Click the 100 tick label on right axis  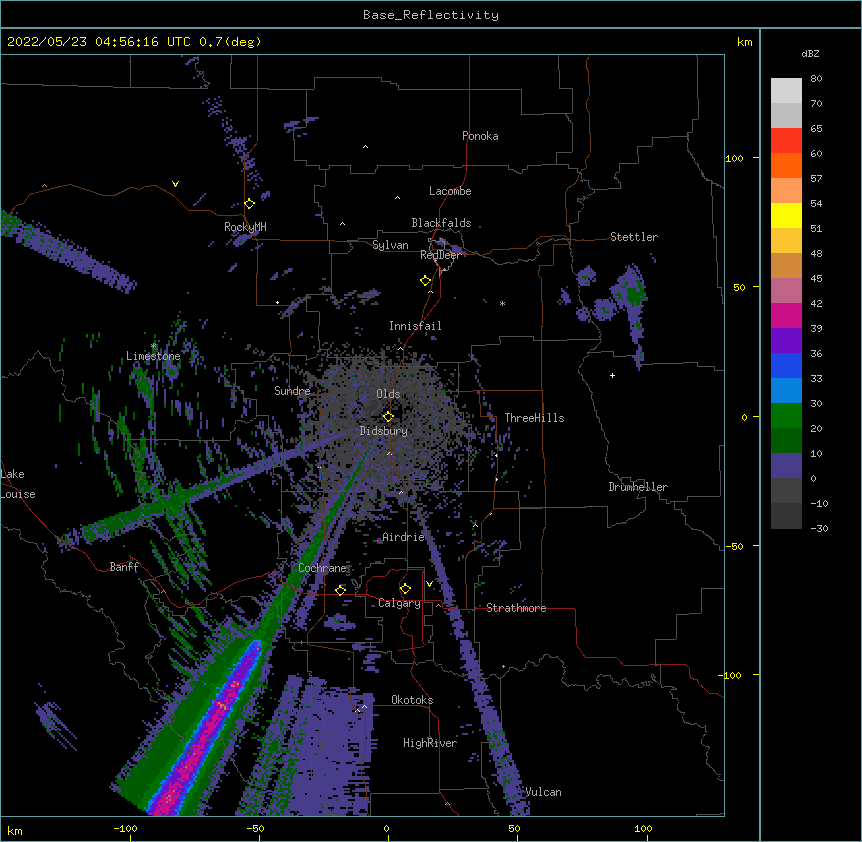[734, 158]
